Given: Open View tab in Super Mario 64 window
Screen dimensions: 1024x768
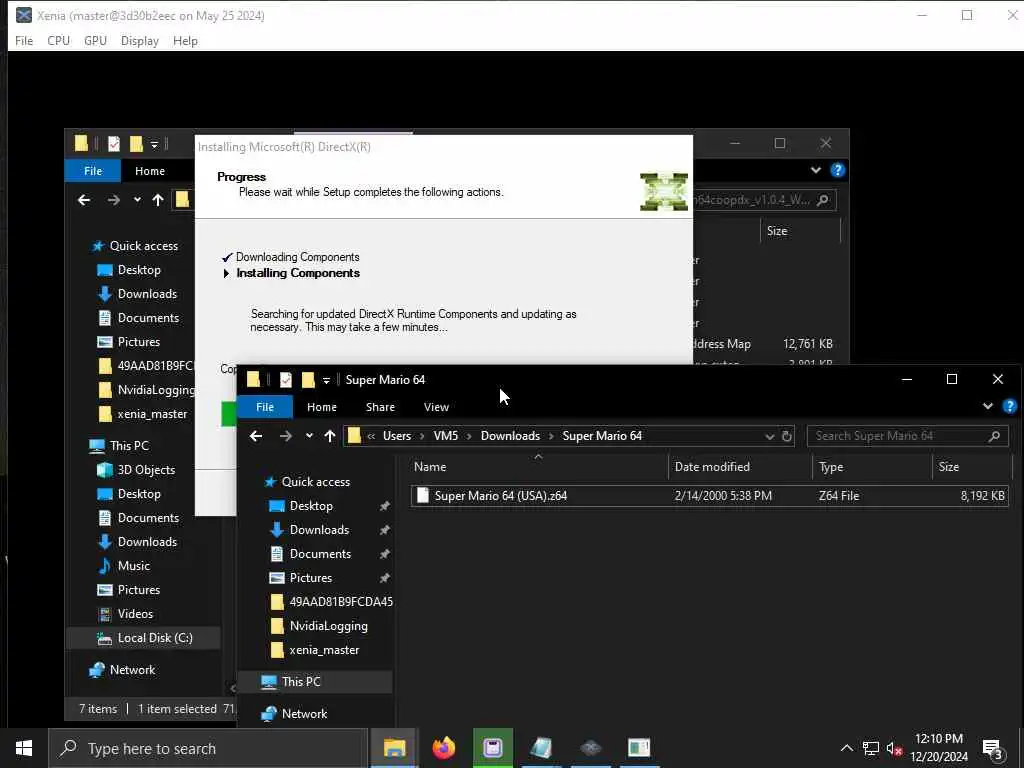Looking at the screenshot, I should pyautogui.click(x=436, y=407).
